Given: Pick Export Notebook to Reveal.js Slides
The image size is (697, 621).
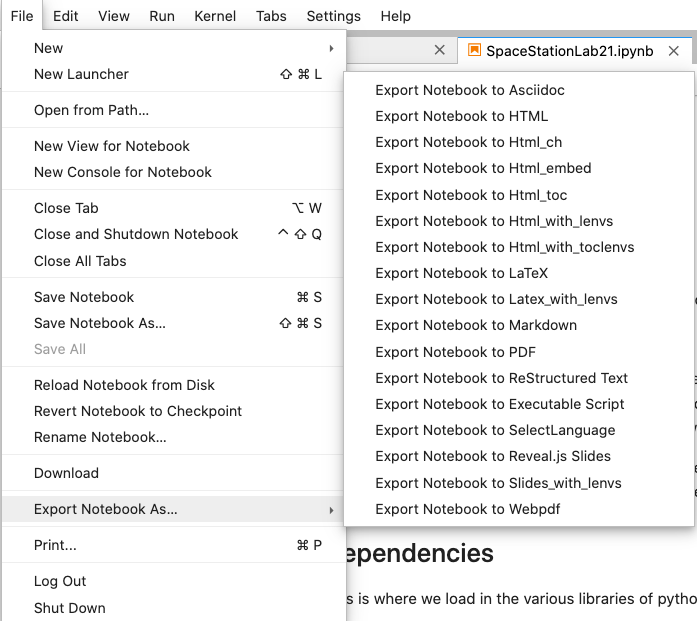Looking at the screenshot, I should [493, 456].
